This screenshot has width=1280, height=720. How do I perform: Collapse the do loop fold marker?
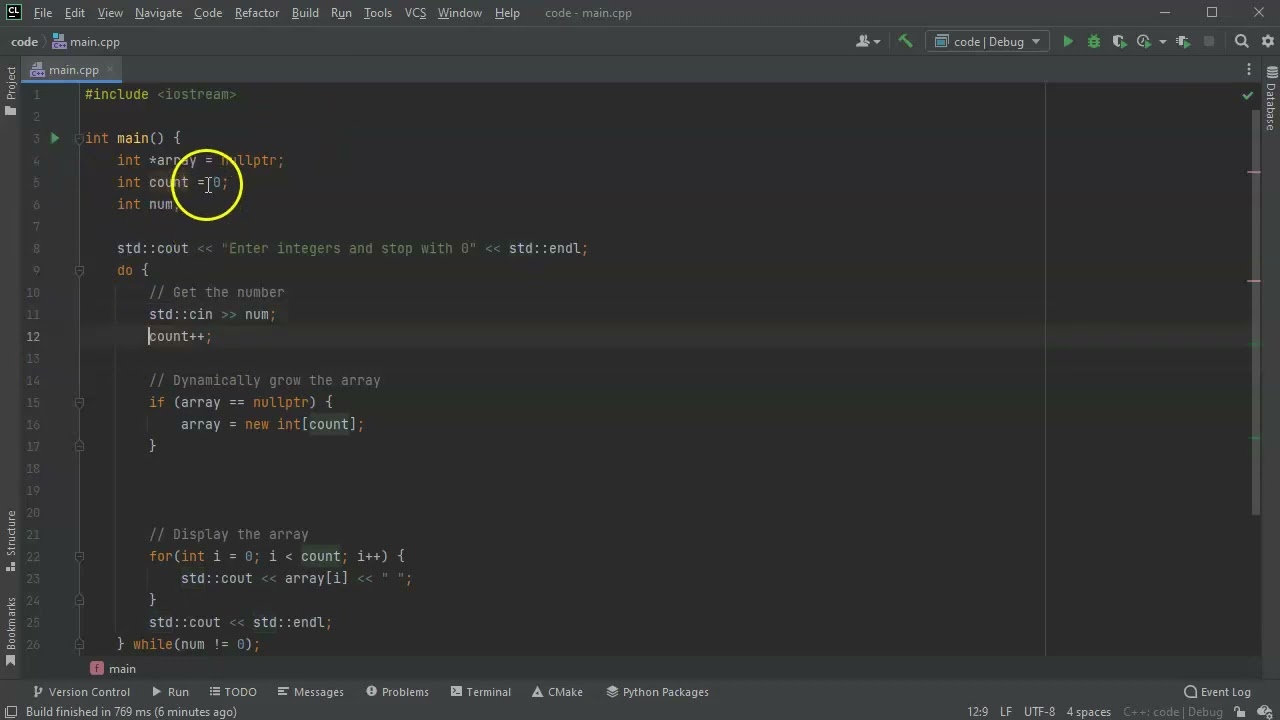(x=79, y=270)
